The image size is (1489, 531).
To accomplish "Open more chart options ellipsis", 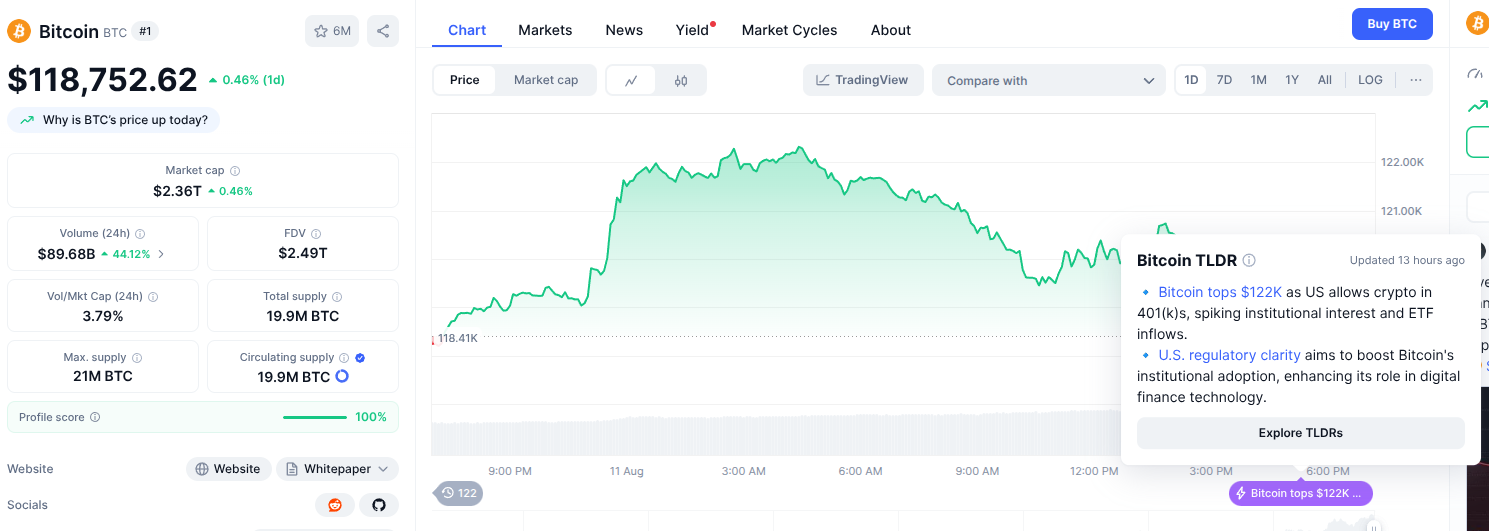I will pos(1415,80).
